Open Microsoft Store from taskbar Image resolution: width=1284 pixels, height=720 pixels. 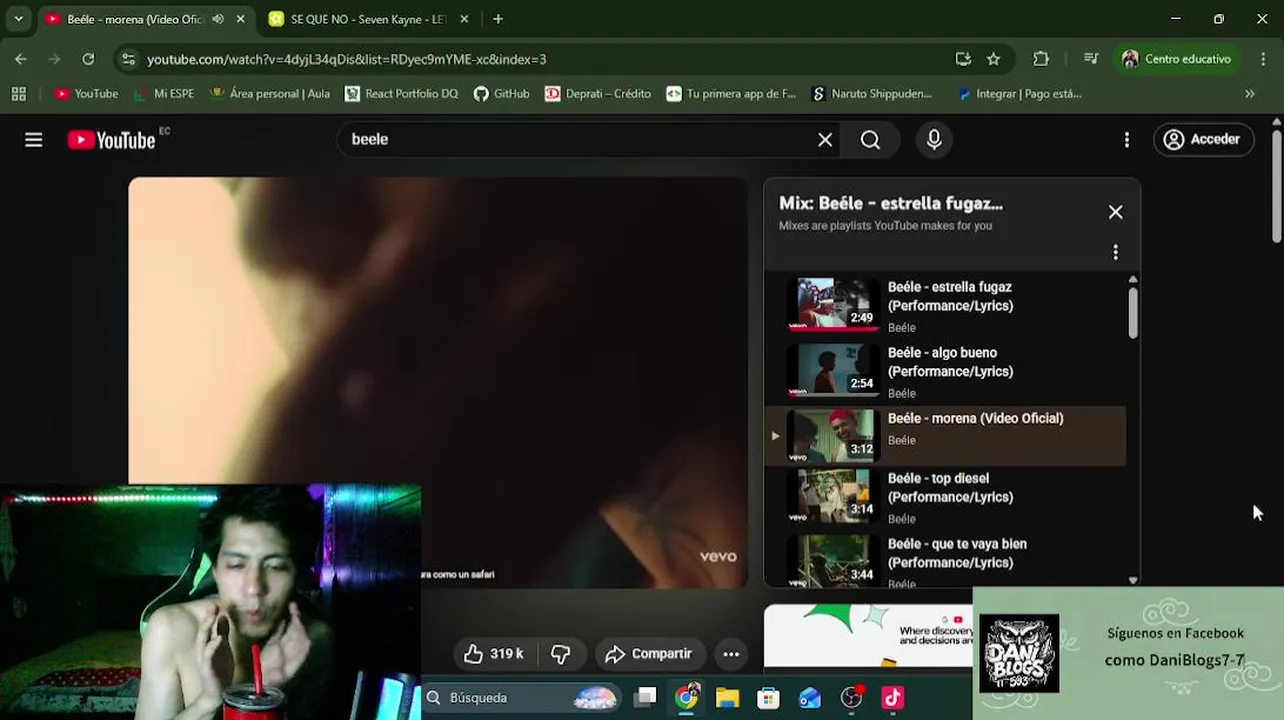768,698
